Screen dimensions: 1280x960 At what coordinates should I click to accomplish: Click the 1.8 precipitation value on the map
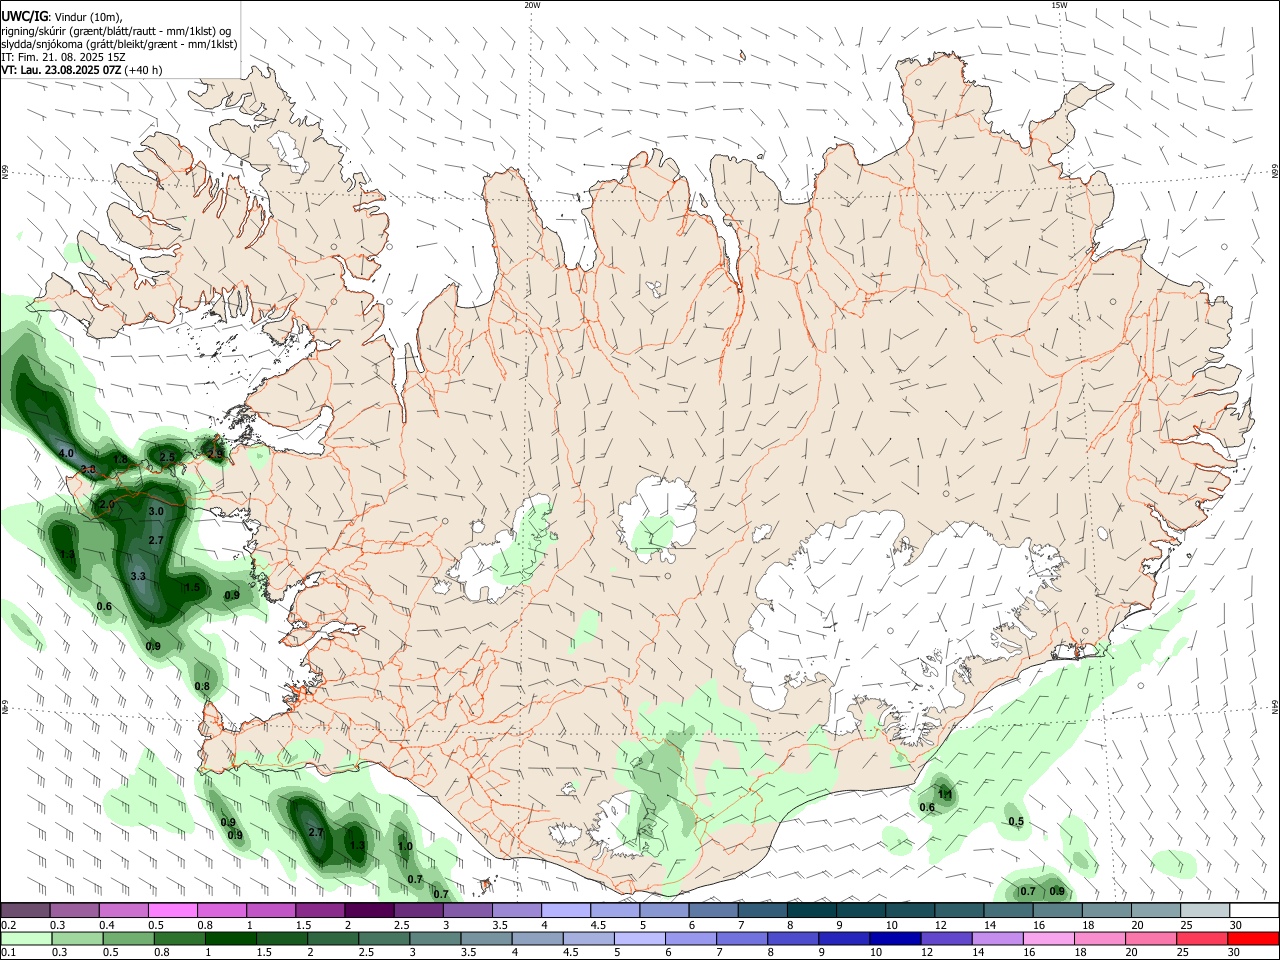[x=121, y=460]
